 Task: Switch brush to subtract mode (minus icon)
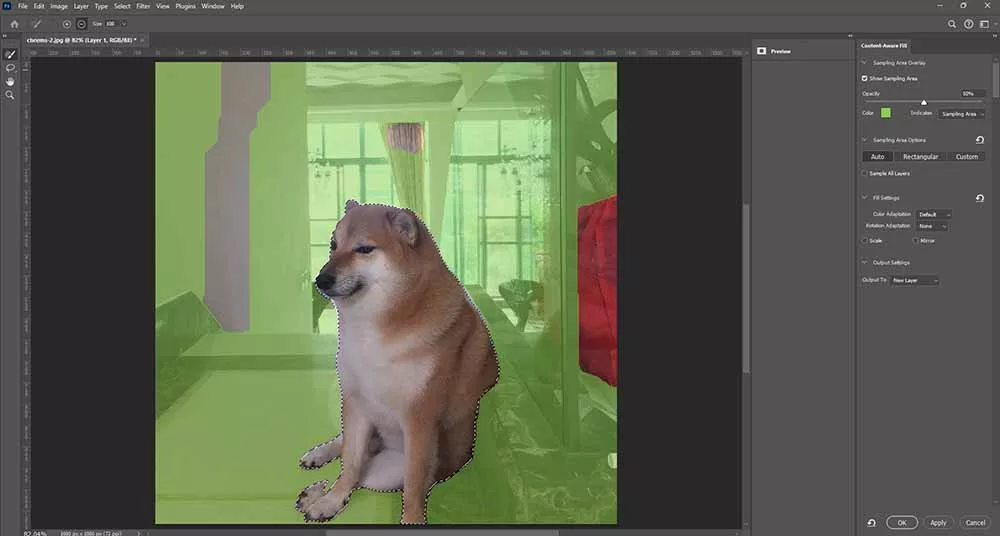[x=81, y=23]
